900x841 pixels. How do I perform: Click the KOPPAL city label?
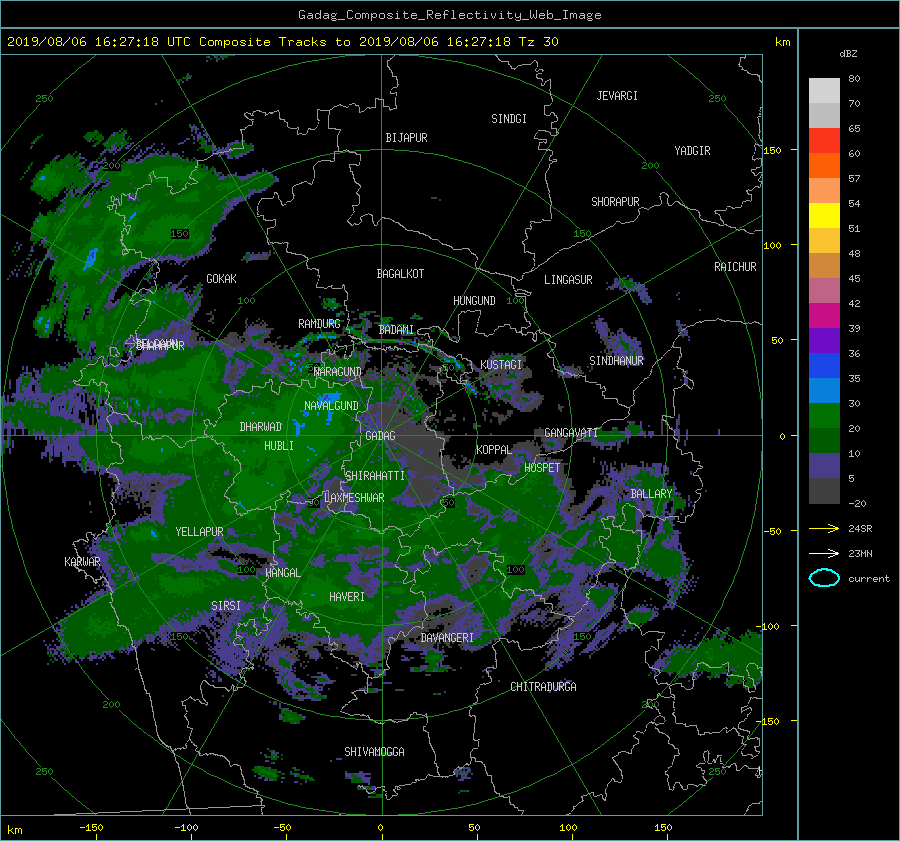pos(494,450)
